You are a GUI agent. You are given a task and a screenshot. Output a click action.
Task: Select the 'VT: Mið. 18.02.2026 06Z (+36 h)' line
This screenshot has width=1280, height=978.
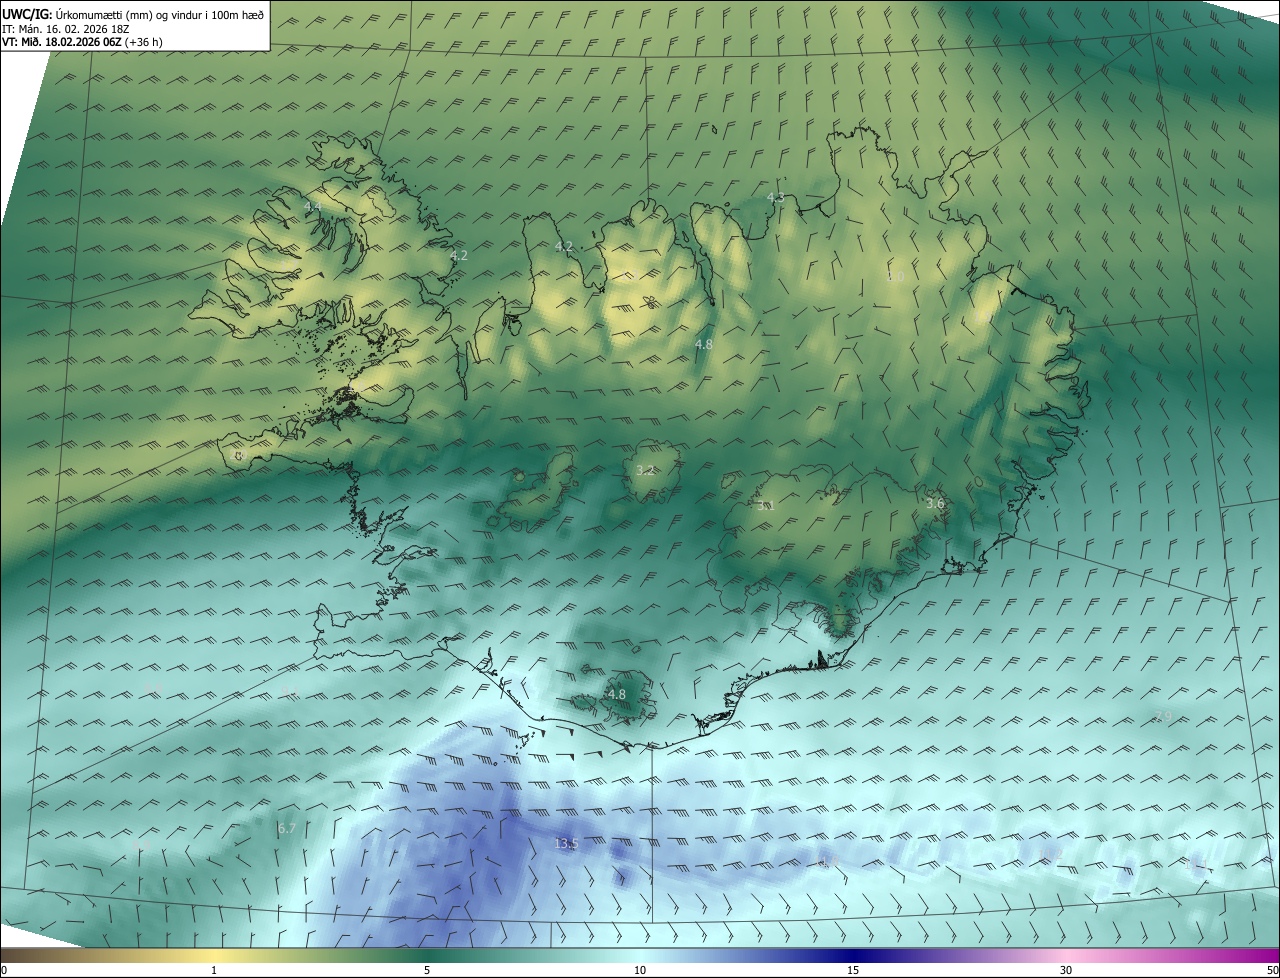coord(82,42)
